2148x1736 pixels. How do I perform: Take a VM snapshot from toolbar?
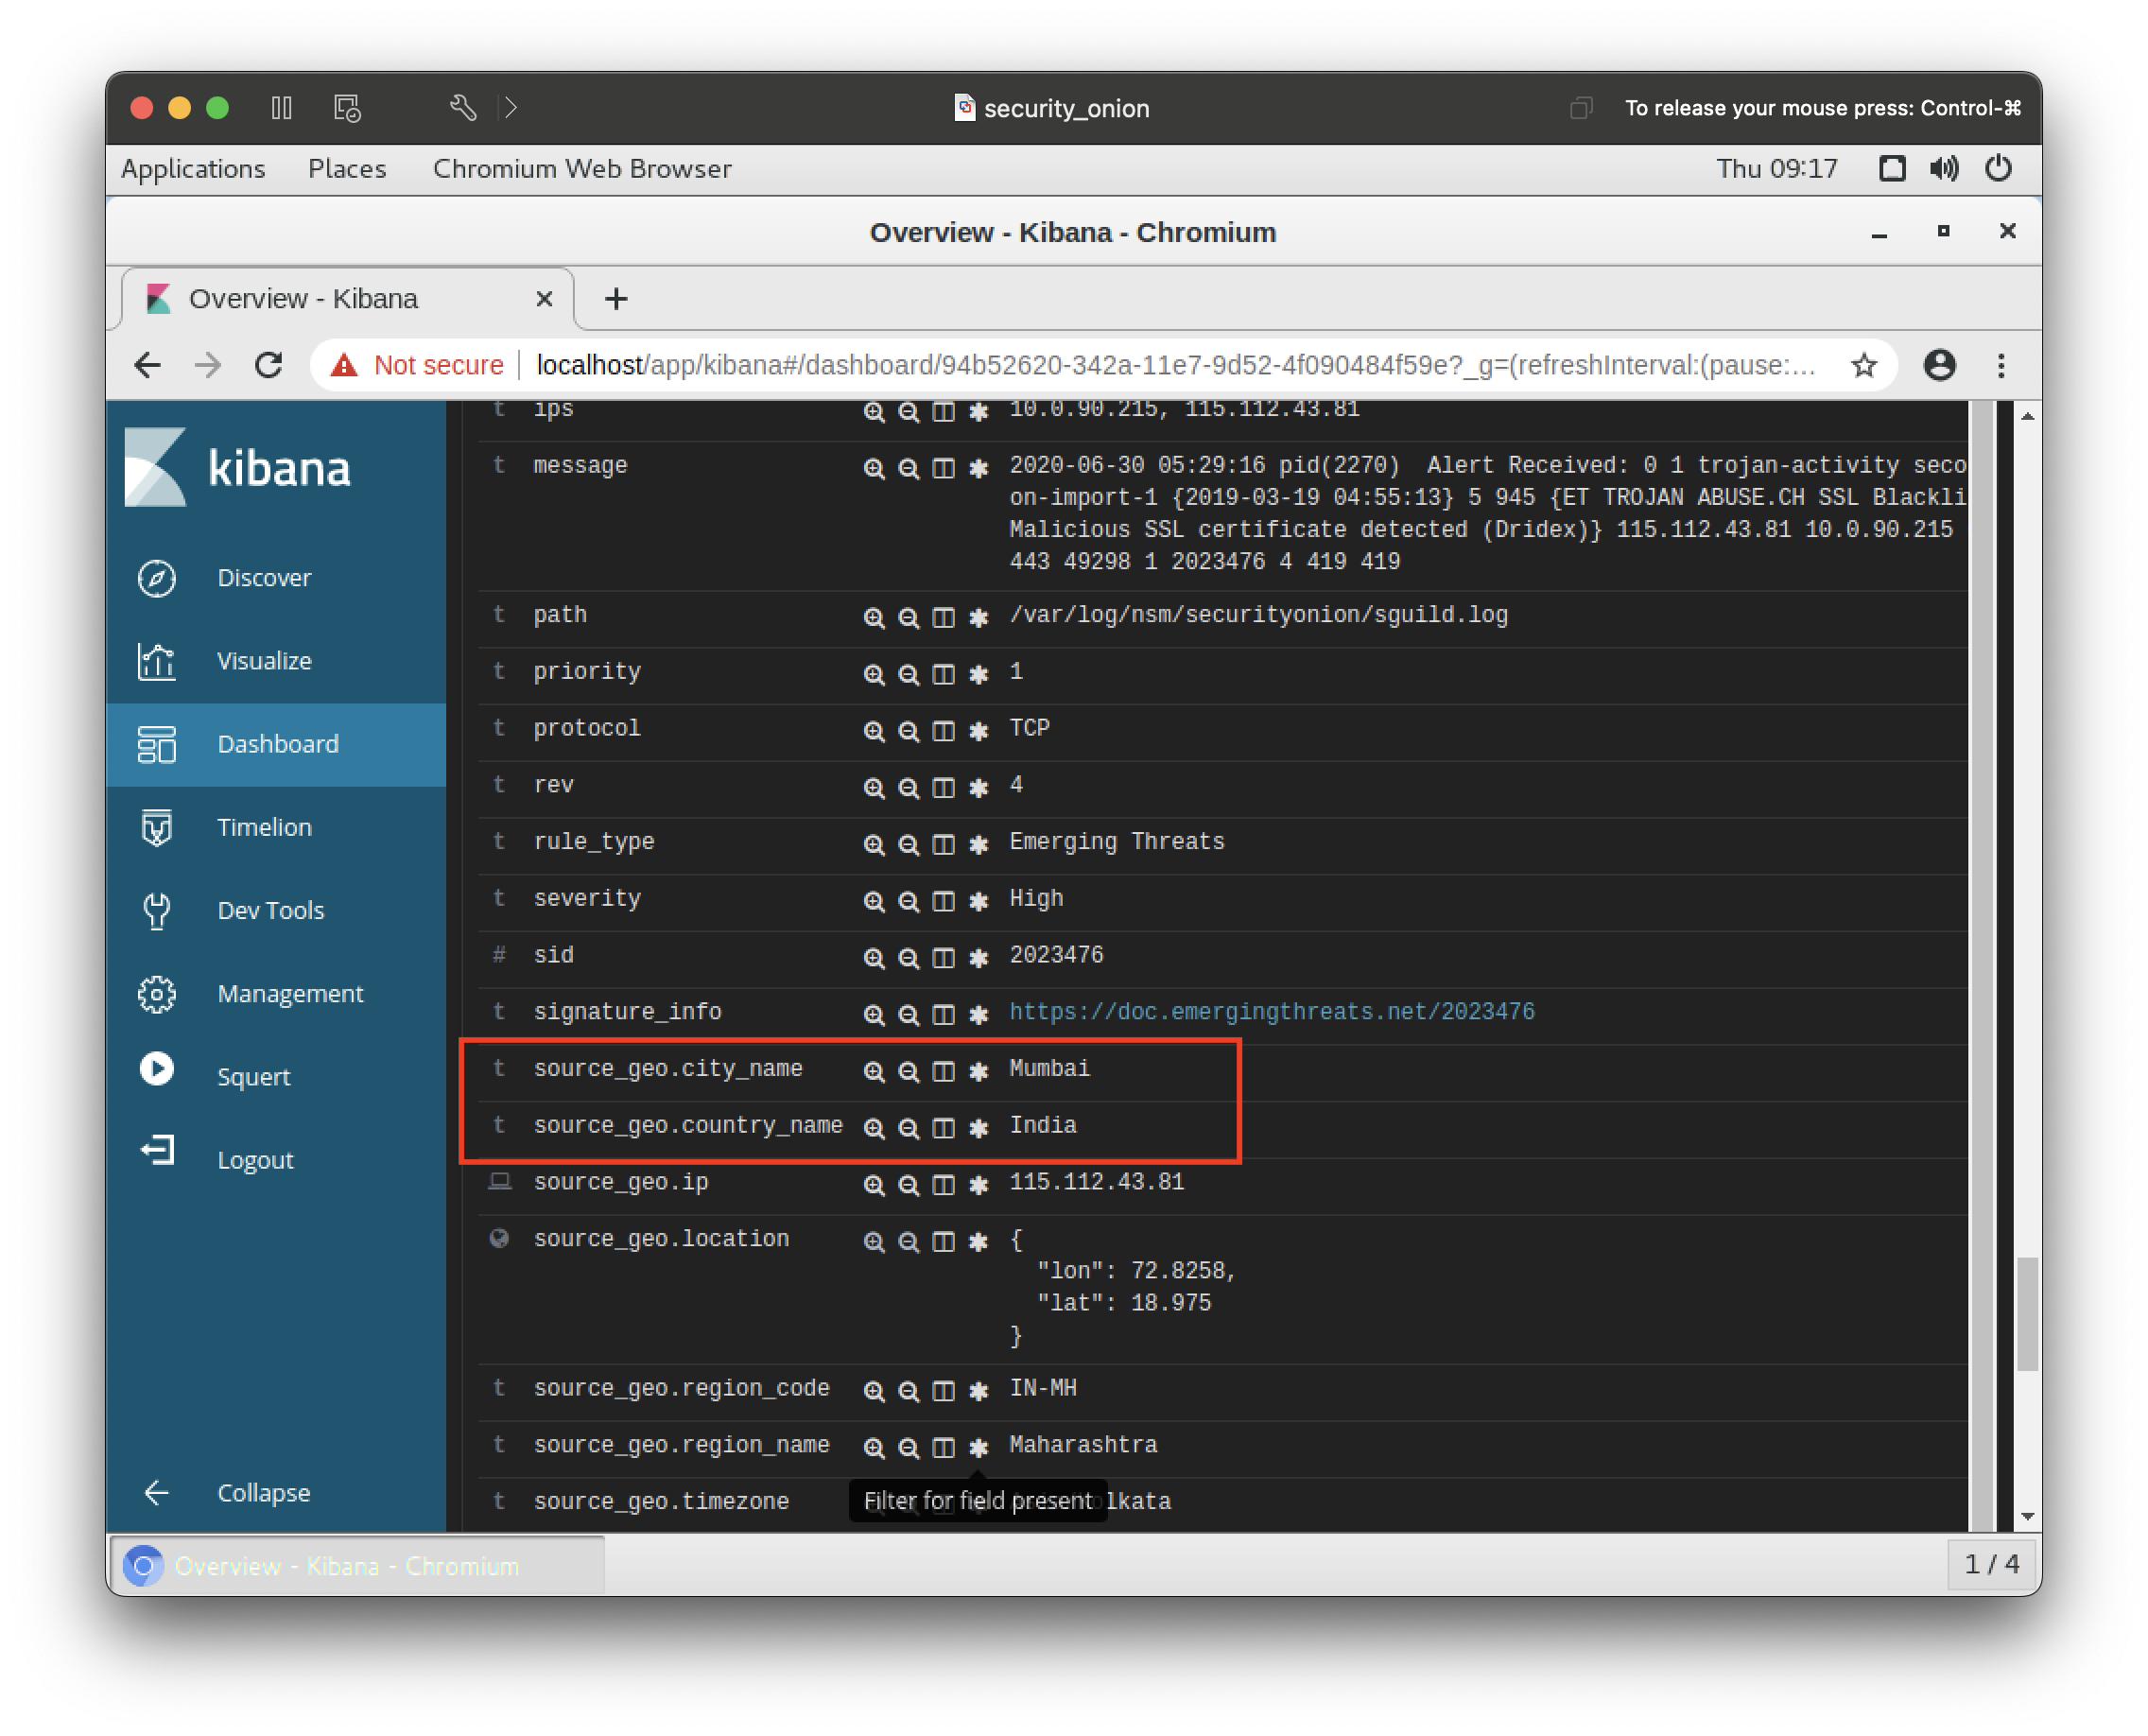coord(347,108)
